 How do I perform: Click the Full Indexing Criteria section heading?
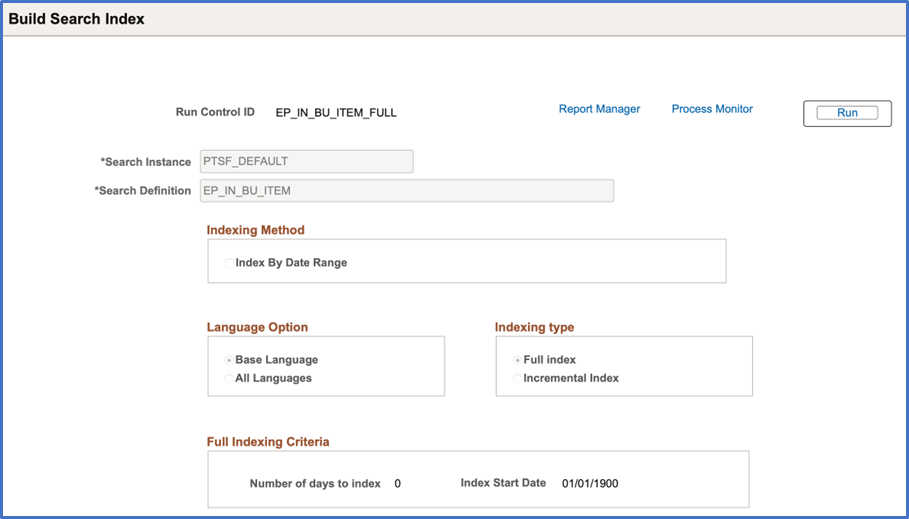tap(268, 441)
